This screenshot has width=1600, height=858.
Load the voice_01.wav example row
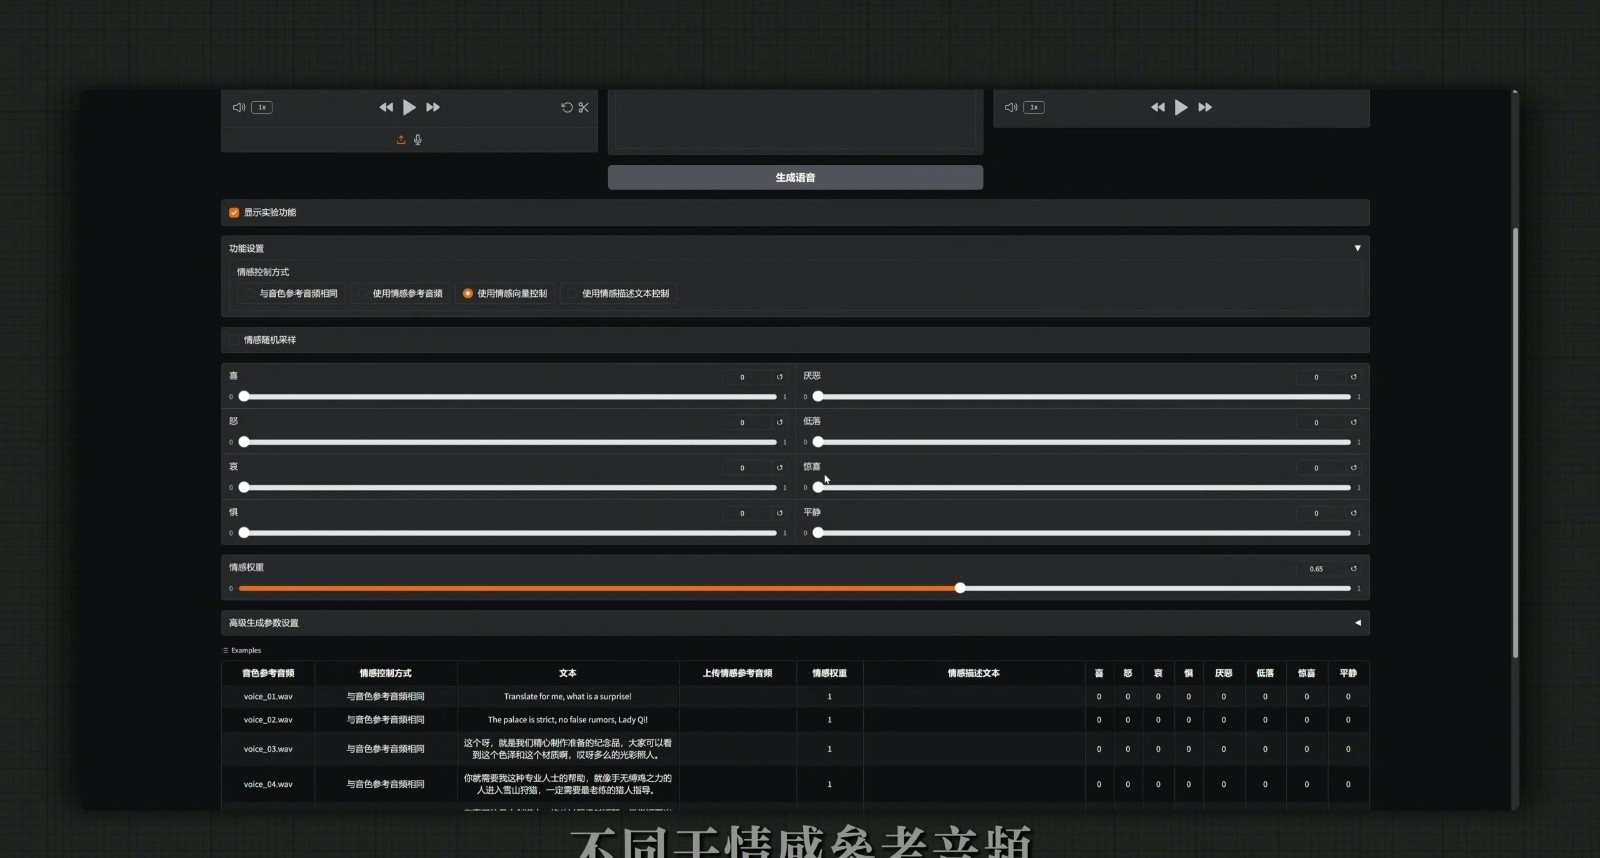pyautogui.click(x=268, y=696)
